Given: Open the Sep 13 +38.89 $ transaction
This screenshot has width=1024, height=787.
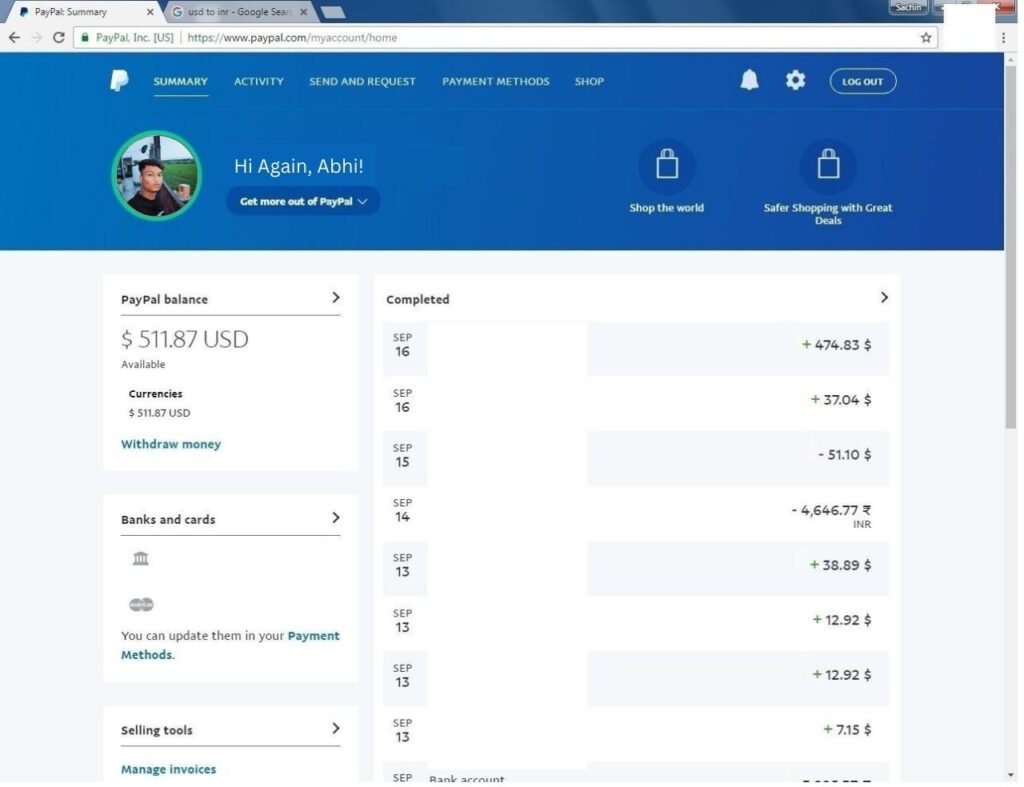Looking at the screenshot, I should pyautogui.click(x=636, y=568).
